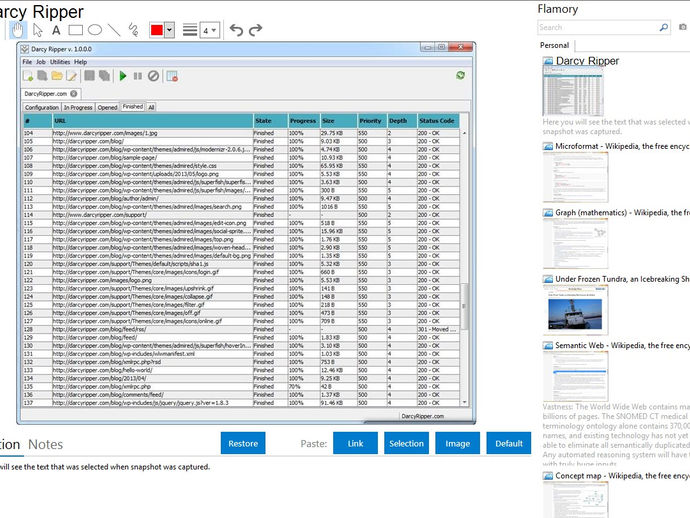Click the Selection paste button
Screen dimensions: 690x518
click(407, 443)
